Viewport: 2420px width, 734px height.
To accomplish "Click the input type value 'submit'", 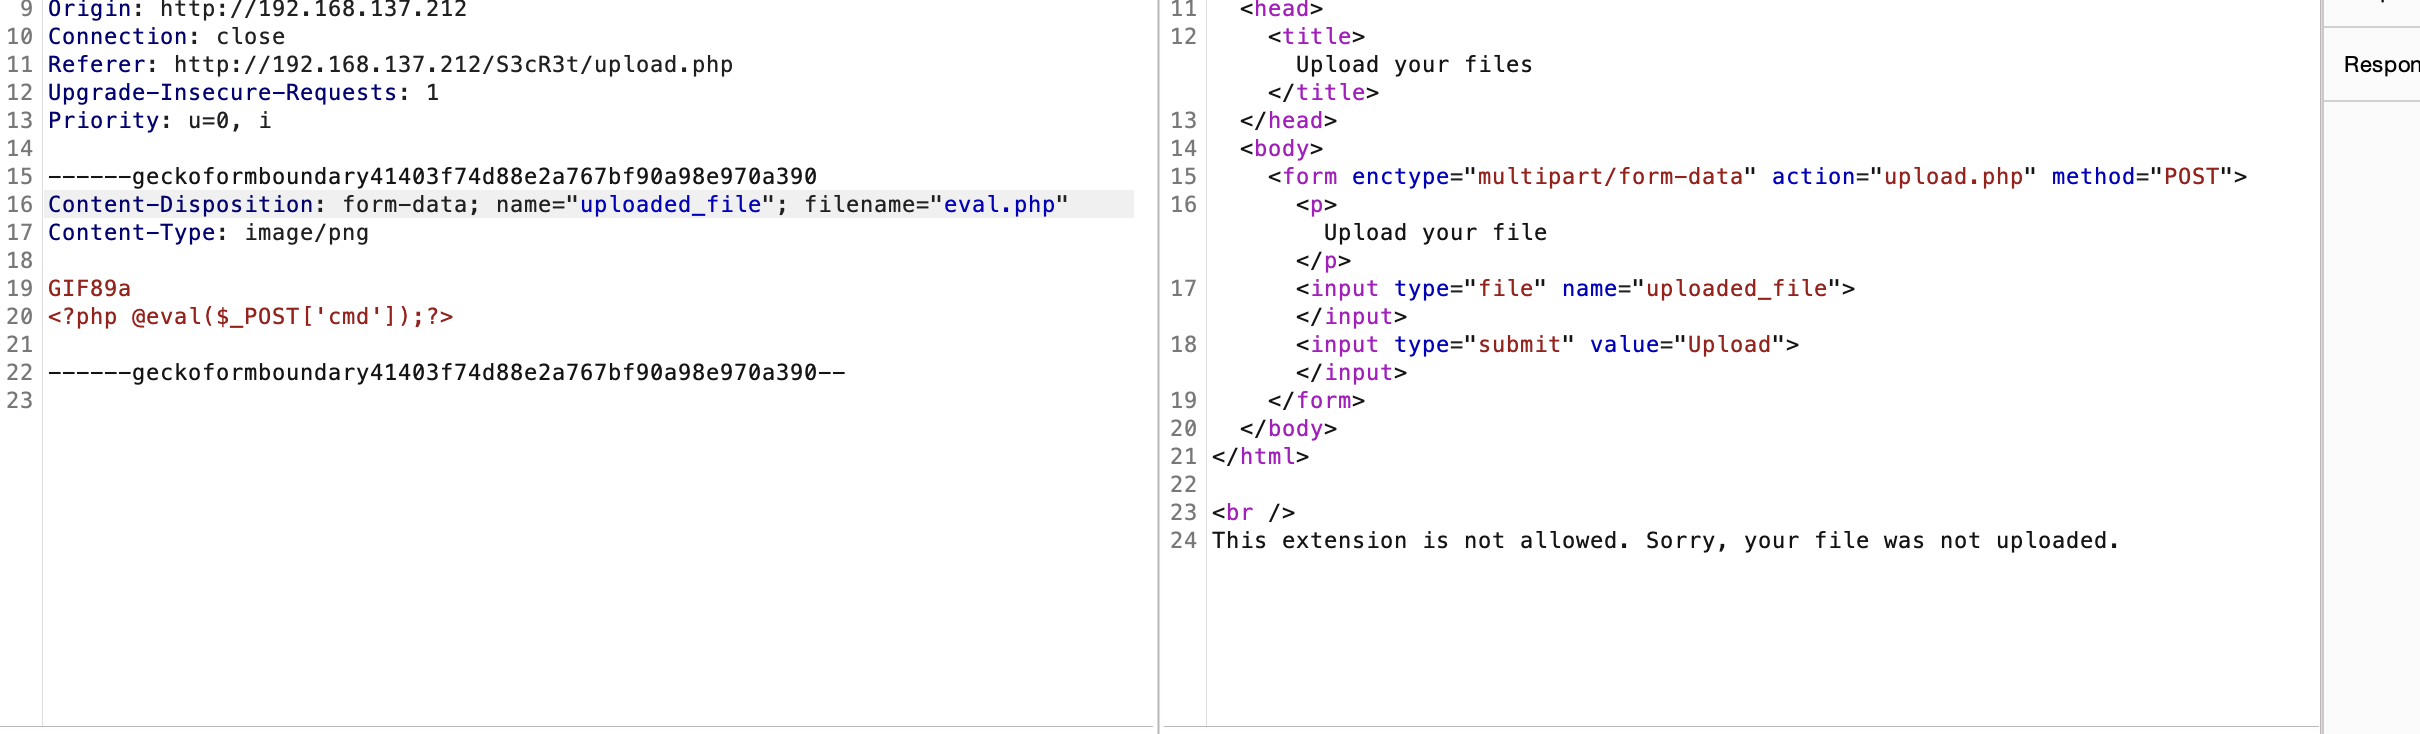I will (1519, 345).
